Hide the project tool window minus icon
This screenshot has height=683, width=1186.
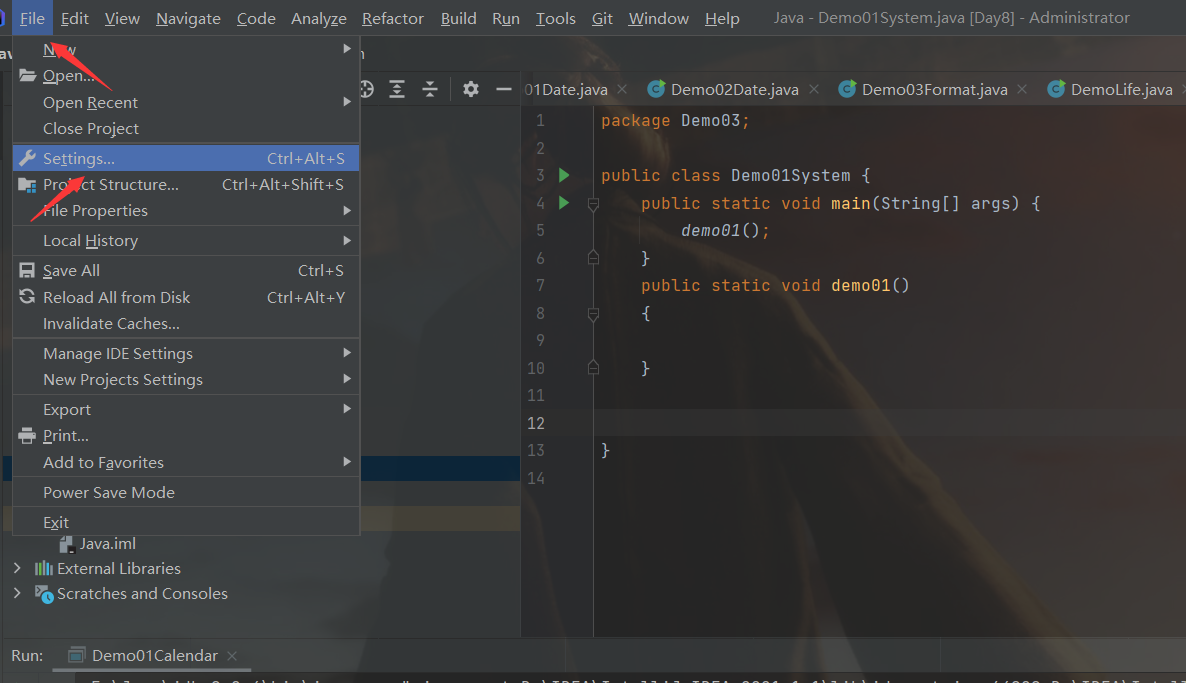(504, 89)
